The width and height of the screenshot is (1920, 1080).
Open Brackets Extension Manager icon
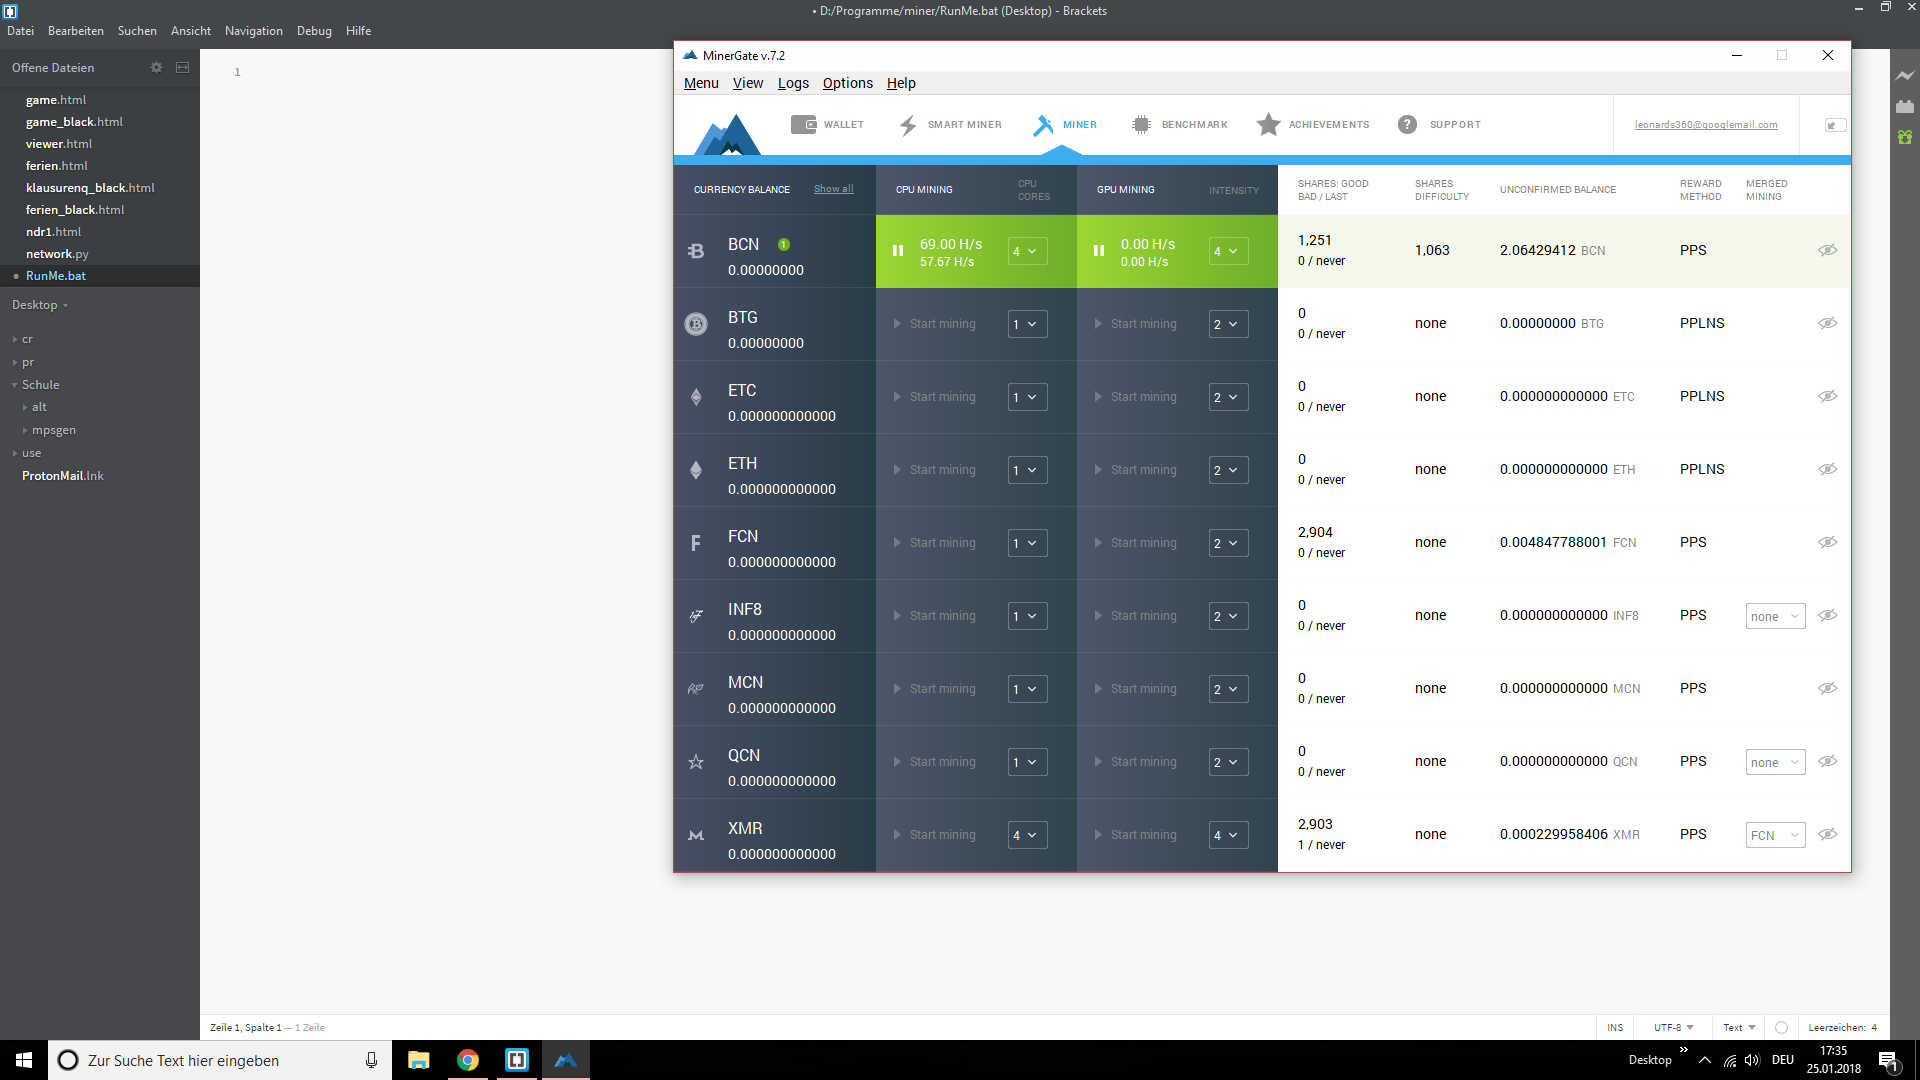click(1905, 106)
